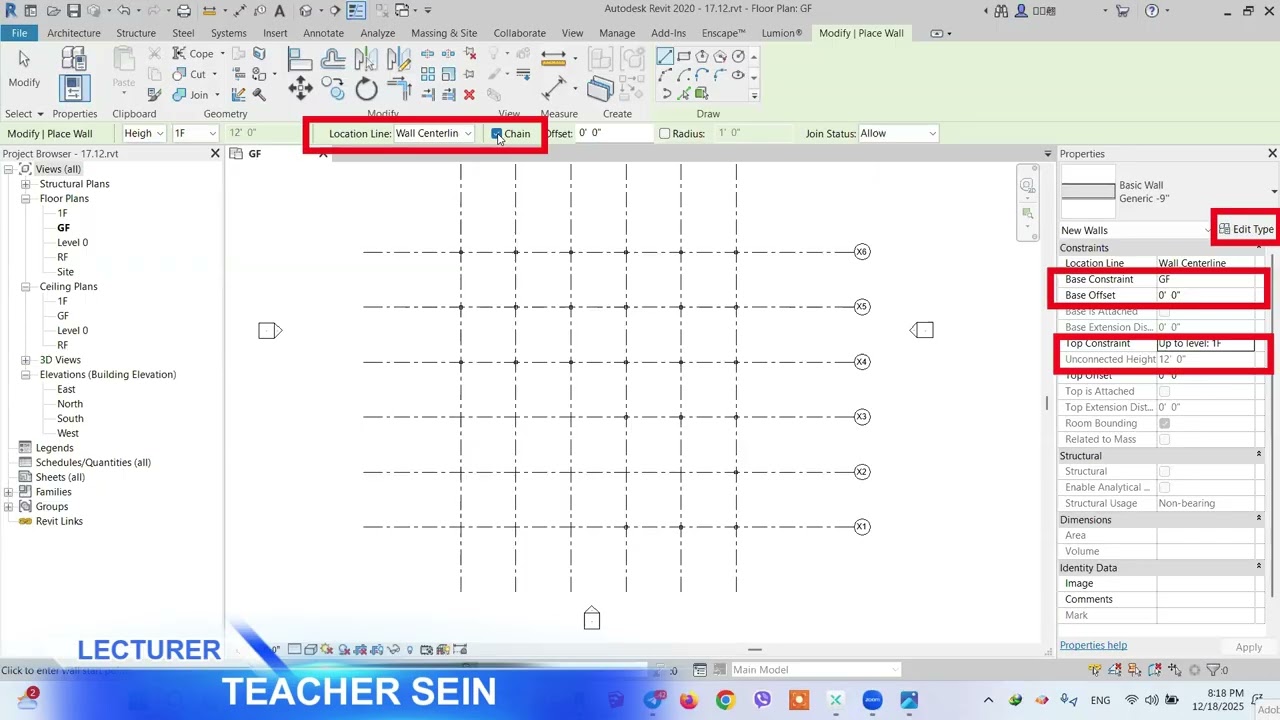Click the Join geometry tool
This screenshot has width=1280, height=720.
point(190,95)
